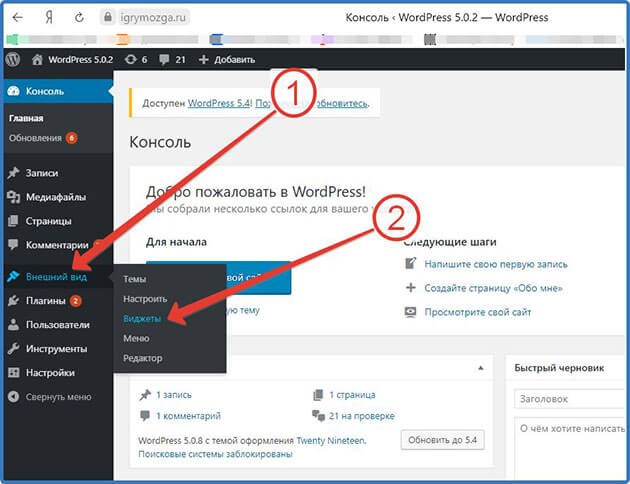Open the Twenty Nineteen theme link
Screen dimensions: 630x484
(x=331, y=441)
